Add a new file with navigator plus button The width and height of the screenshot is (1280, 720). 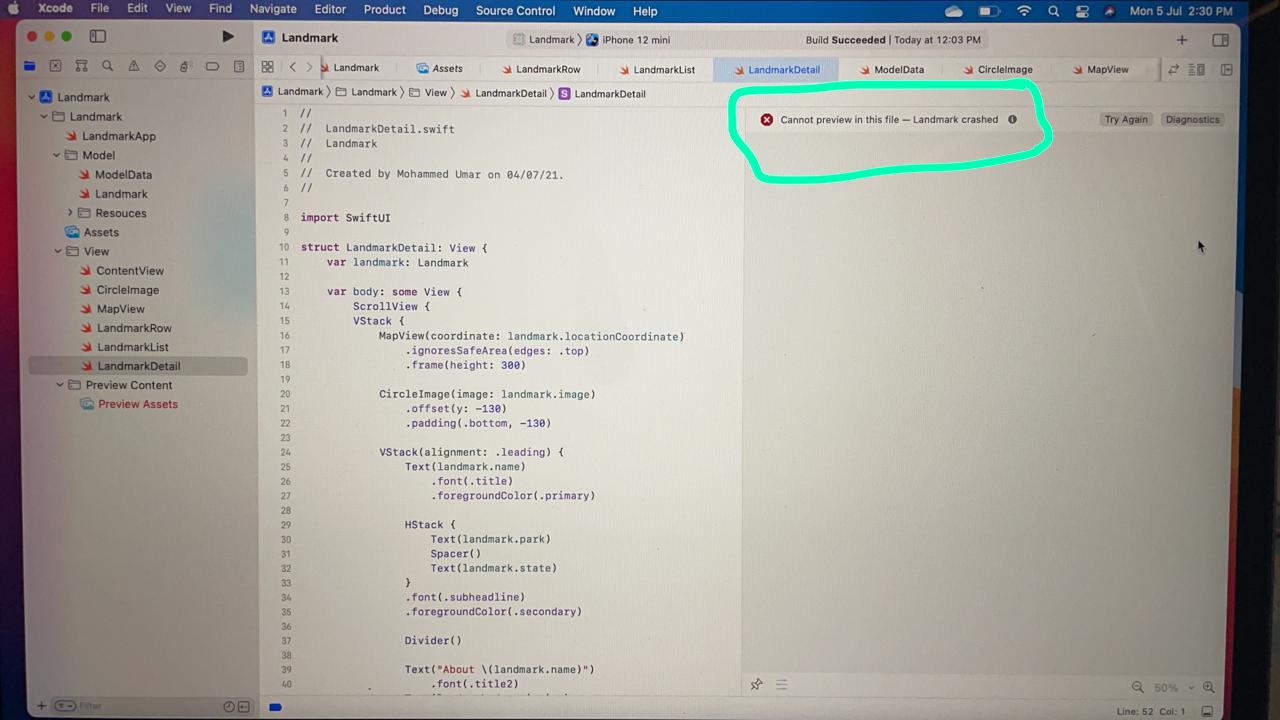[x=41, y=706]
